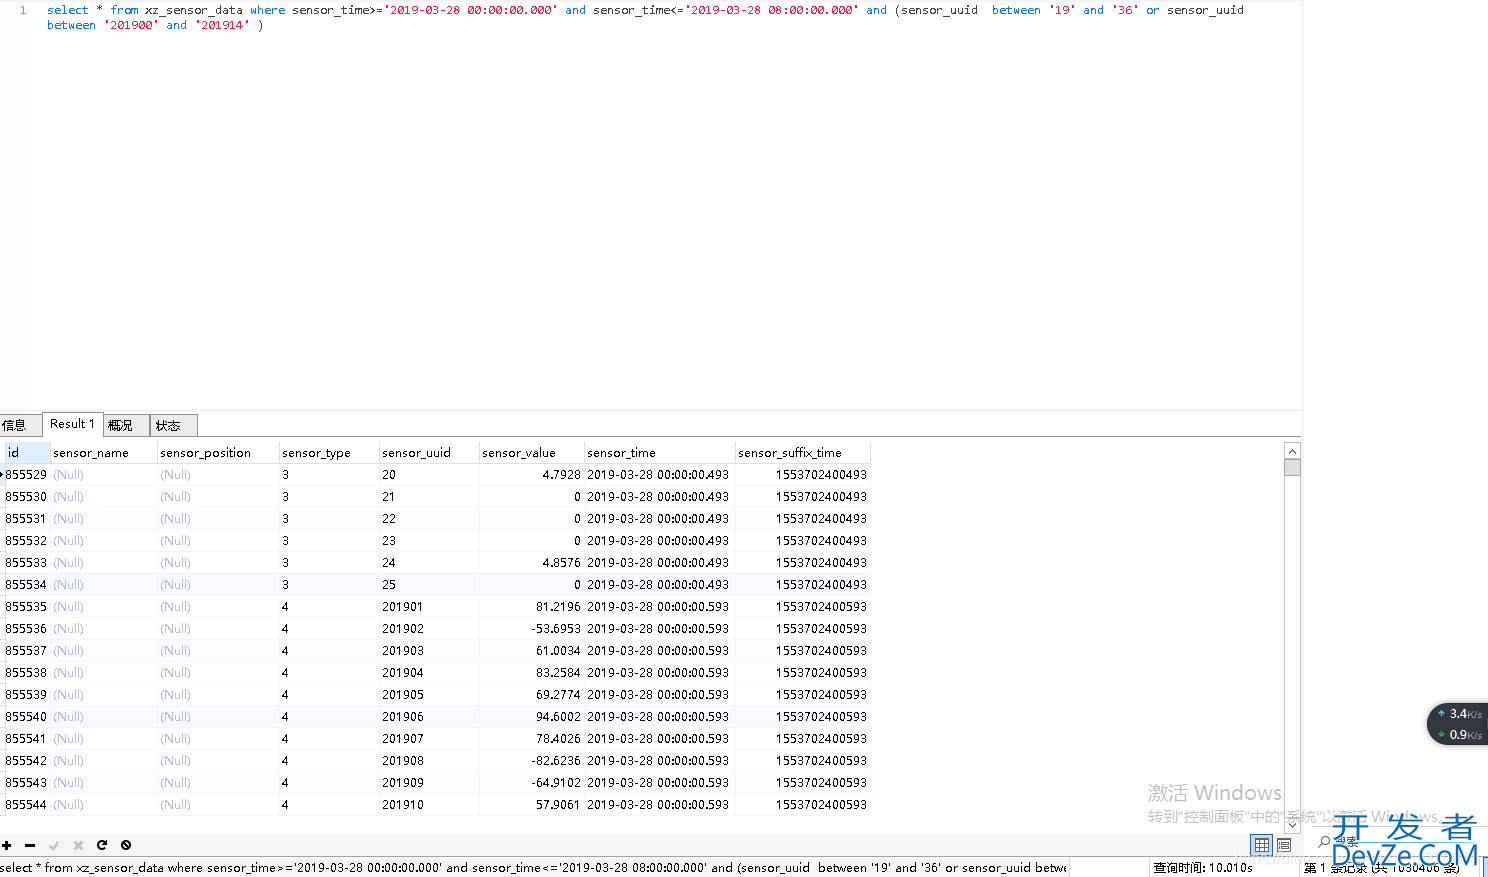The width and height of the screenshot is (1488, 877).
Task: Click sensor_time cell in row 855536
Action: [x=660, y=628]
